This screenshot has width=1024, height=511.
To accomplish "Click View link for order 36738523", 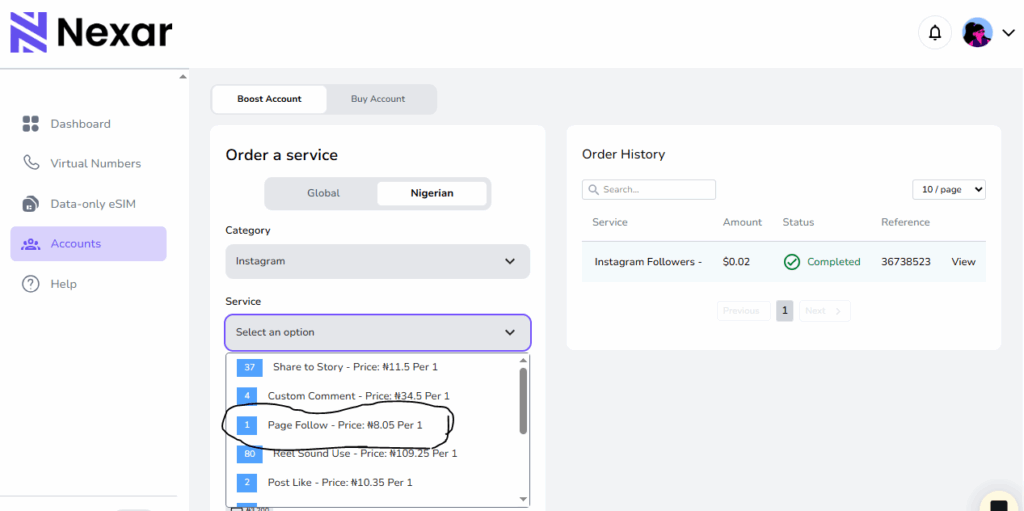I will [963, 261].
